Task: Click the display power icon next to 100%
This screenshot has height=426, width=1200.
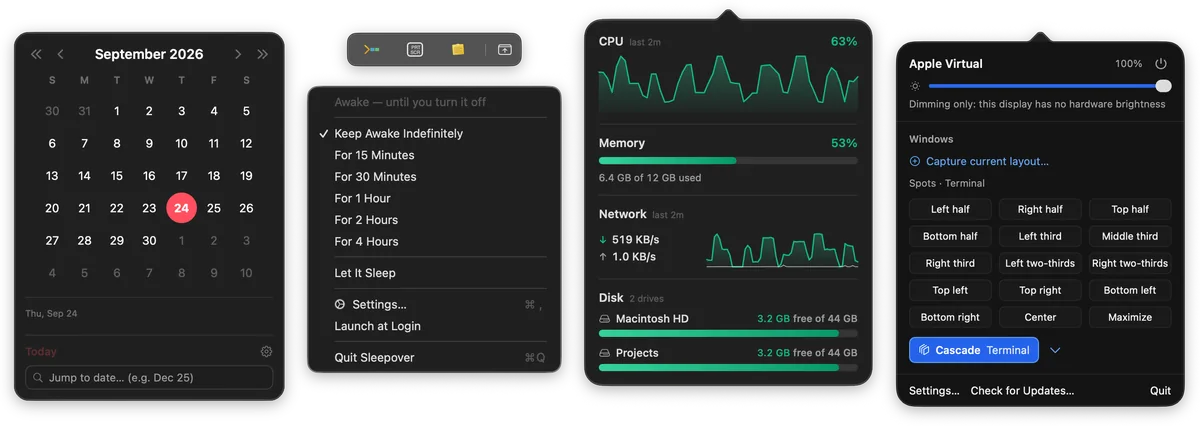Action: [1161, 63]
